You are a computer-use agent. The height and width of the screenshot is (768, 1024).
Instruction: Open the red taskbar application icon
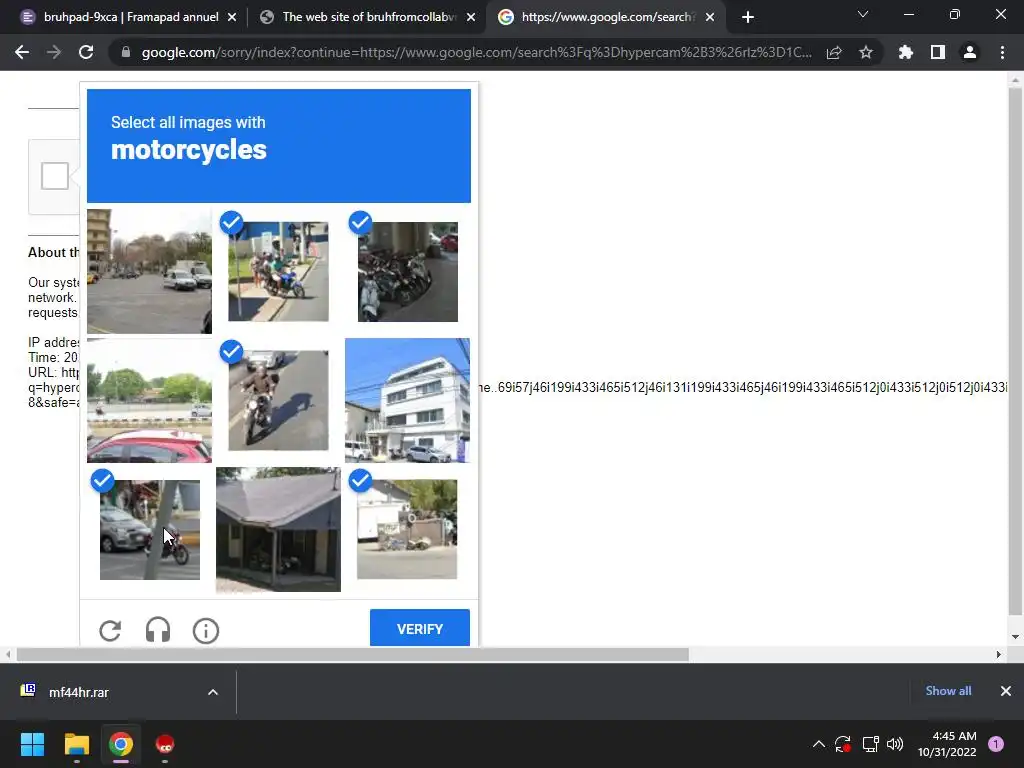(165, 744)
